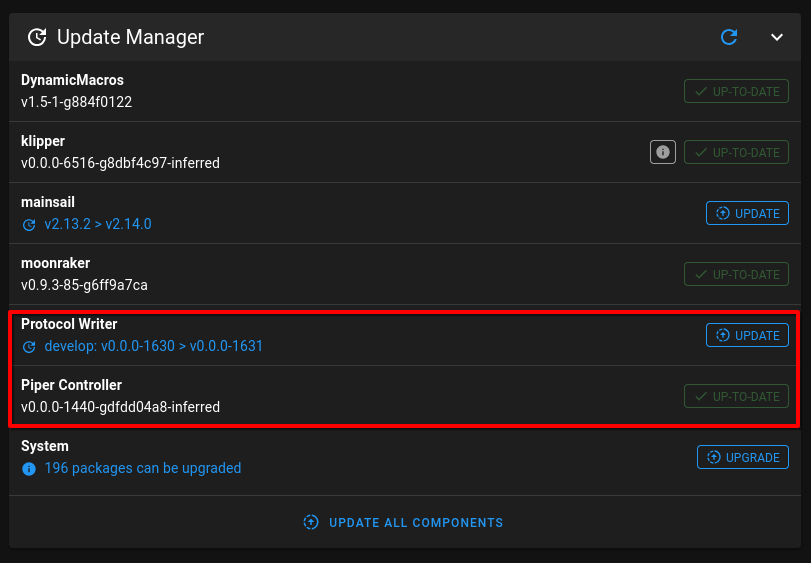Screen dimensions: 811x563
Task: Click the refresh updates icon in header
Action: (729, 37)
